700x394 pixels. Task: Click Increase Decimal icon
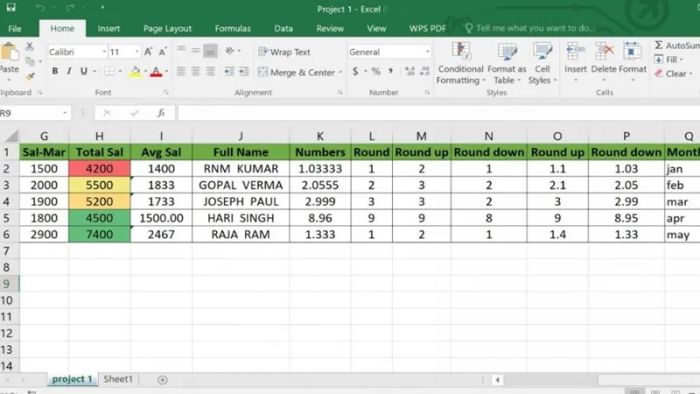410,71
